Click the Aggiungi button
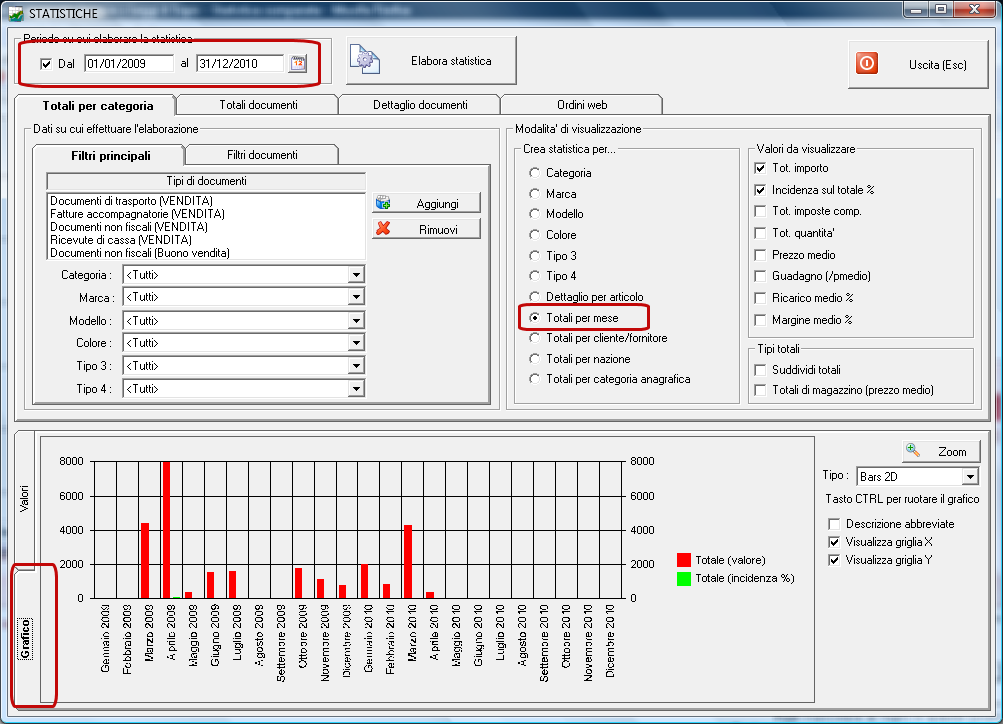Screen dimensions: 1003x724 (427, 203)
